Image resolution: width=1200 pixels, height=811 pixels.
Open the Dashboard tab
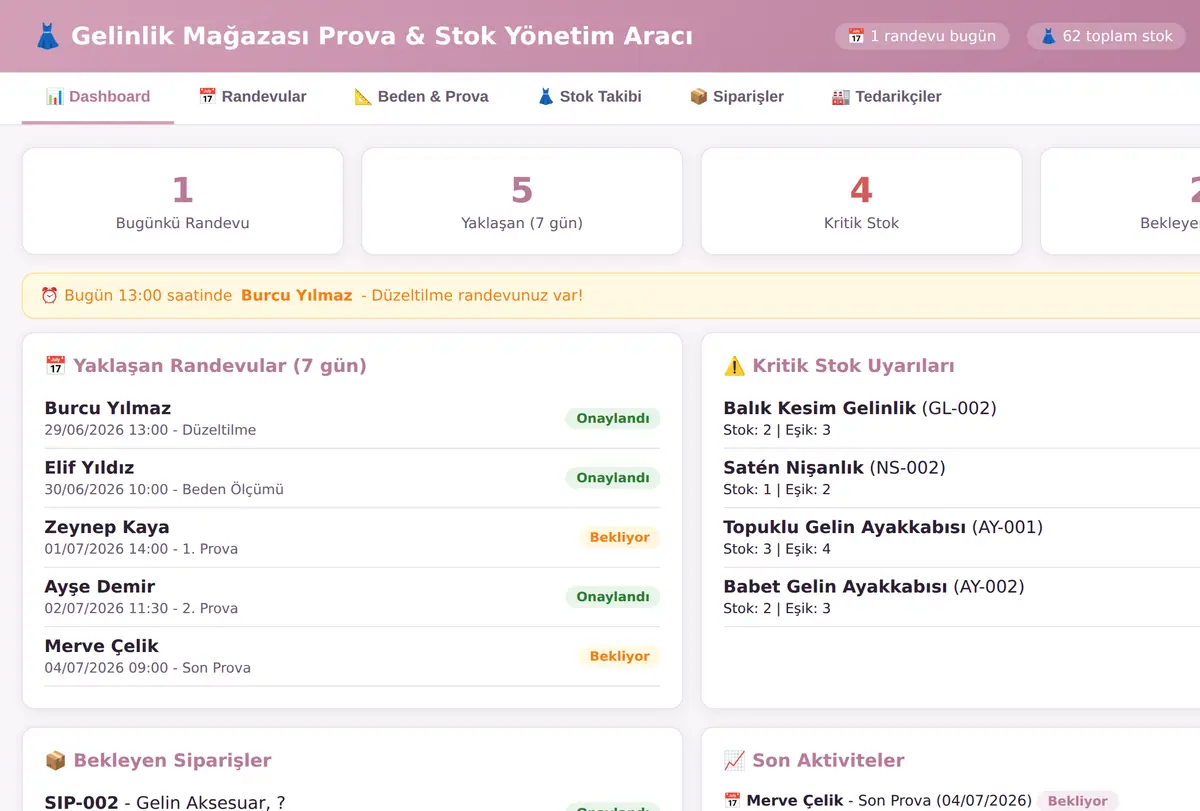[x=98, y=97]
